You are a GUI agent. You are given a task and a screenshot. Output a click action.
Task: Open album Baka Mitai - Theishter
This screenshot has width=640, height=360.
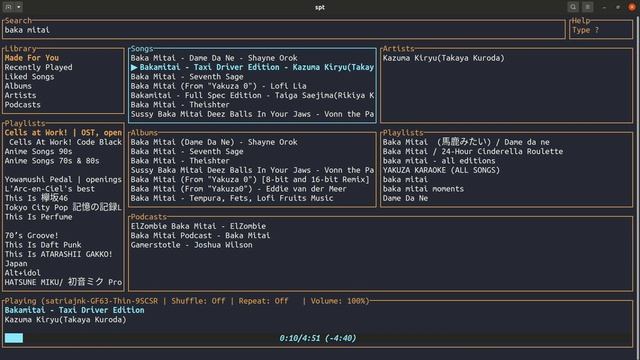click(x=180, y=161)
